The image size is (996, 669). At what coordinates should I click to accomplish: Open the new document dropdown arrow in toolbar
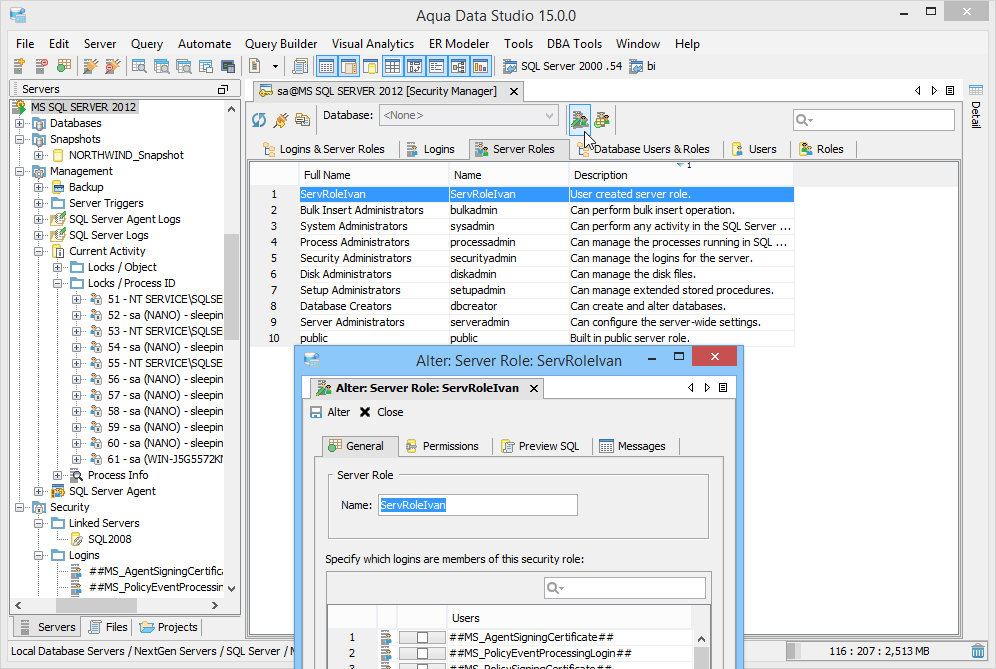[275, 66]
